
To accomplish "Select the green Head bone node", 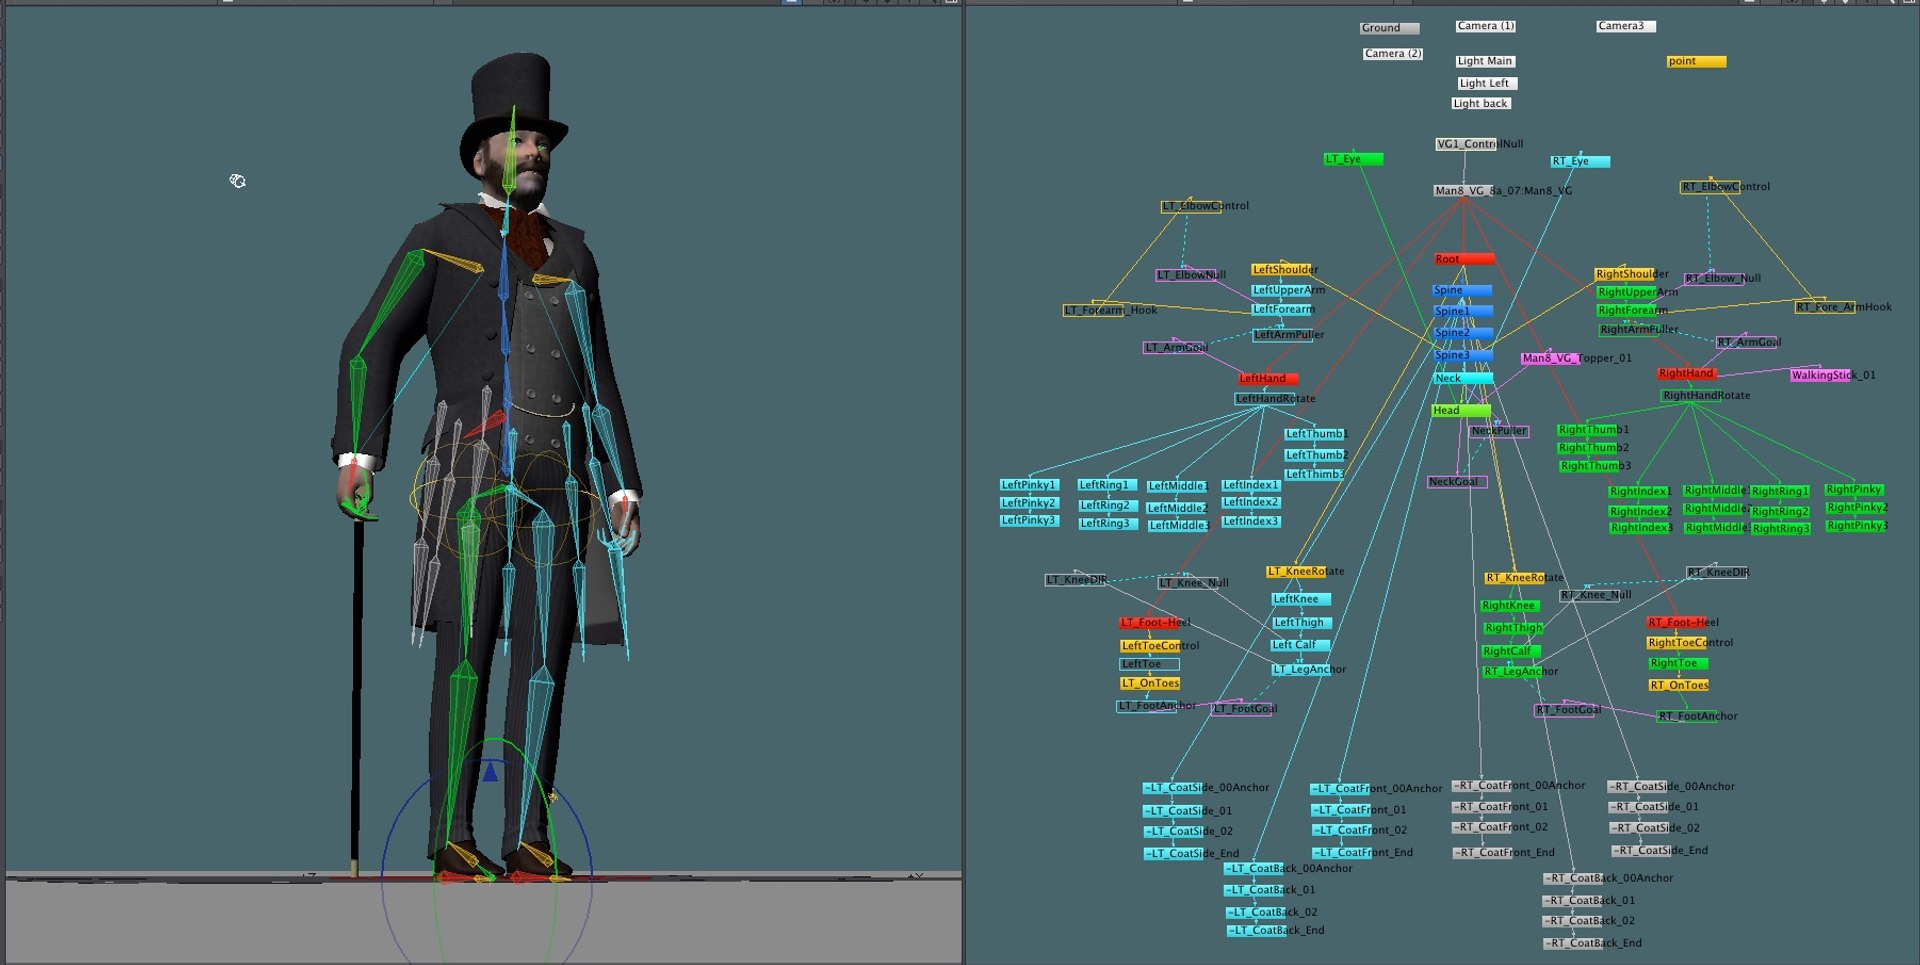I will (x=1461, y=410).
